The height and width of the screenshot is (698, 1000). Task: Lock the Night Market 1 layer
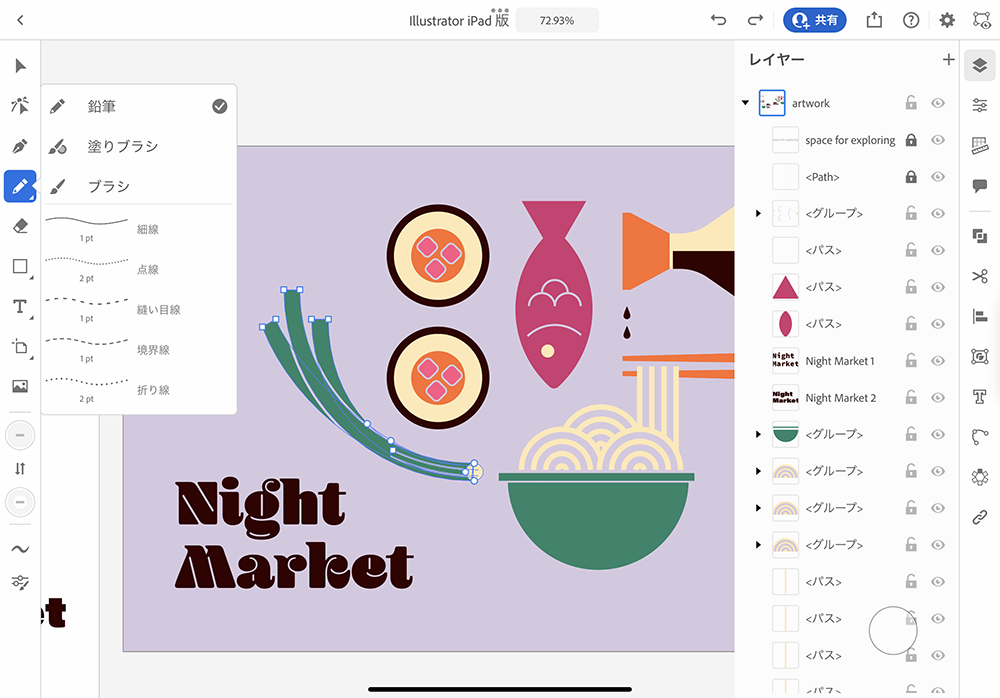pyautogui.click(x=911, y=360)
